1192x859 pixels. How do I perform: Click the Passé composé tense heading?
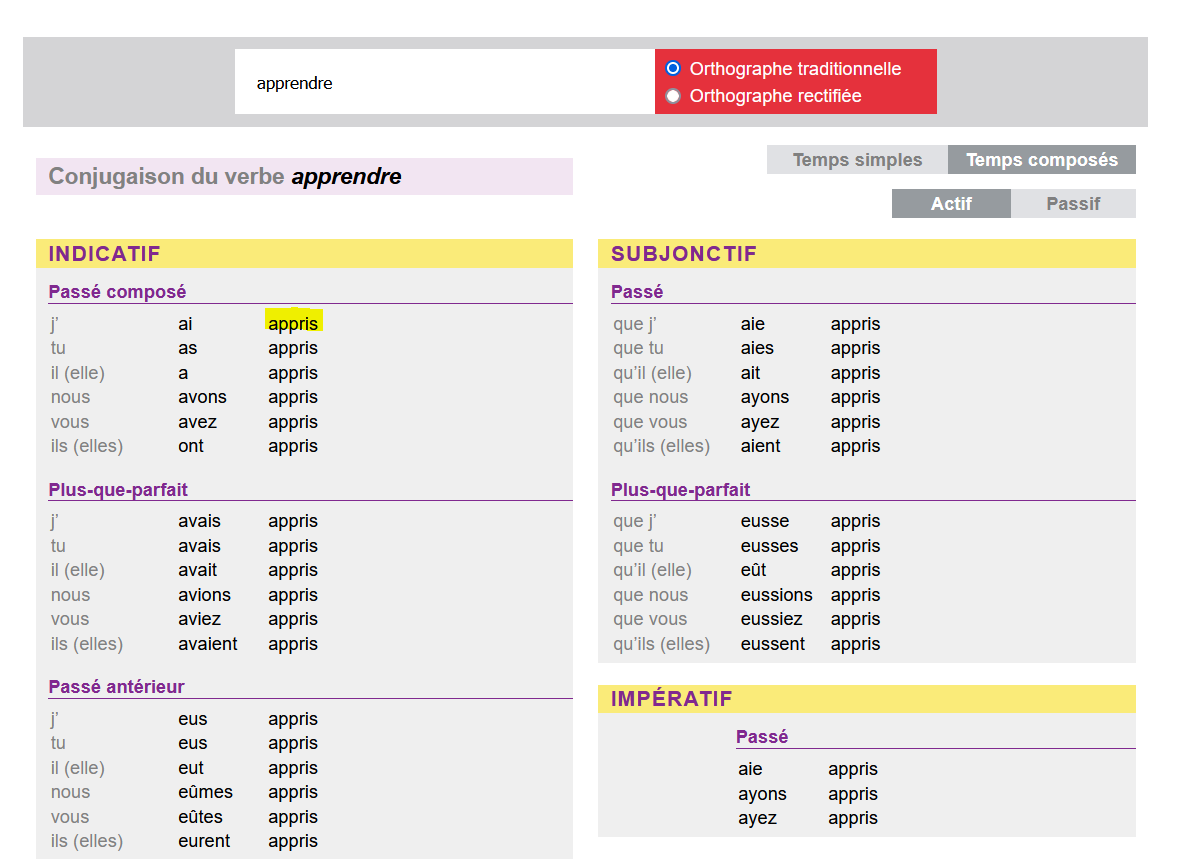(x=117, y=292)
